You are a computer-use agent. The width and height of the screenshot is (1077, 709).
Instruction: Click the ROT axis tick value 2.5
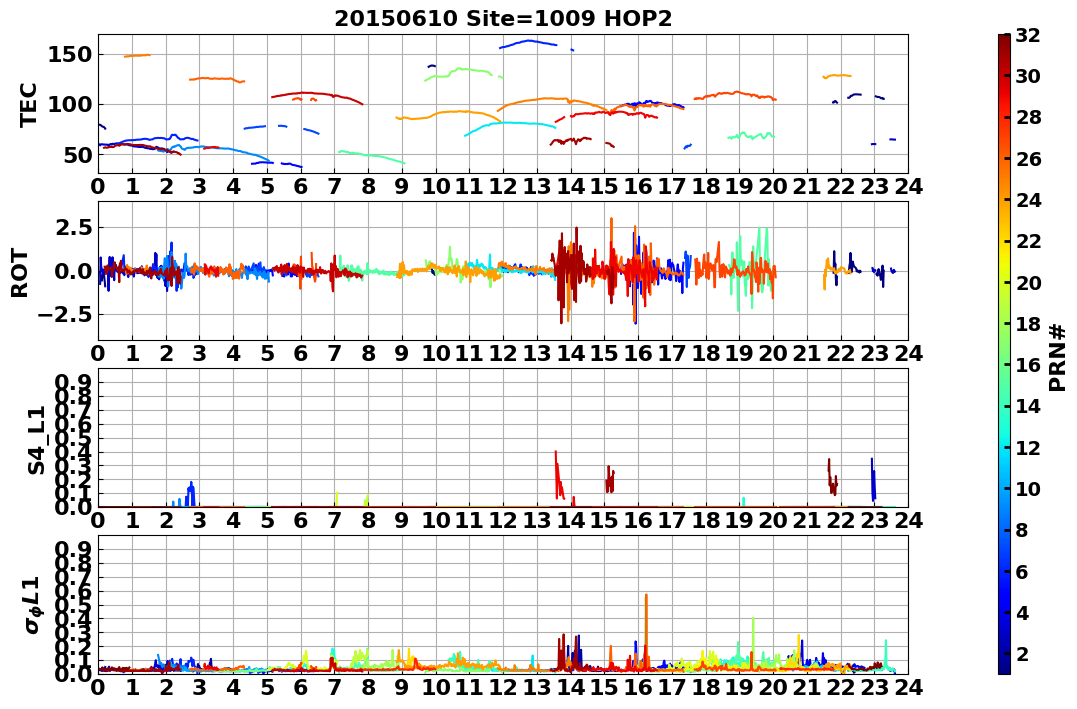(73, 227)
